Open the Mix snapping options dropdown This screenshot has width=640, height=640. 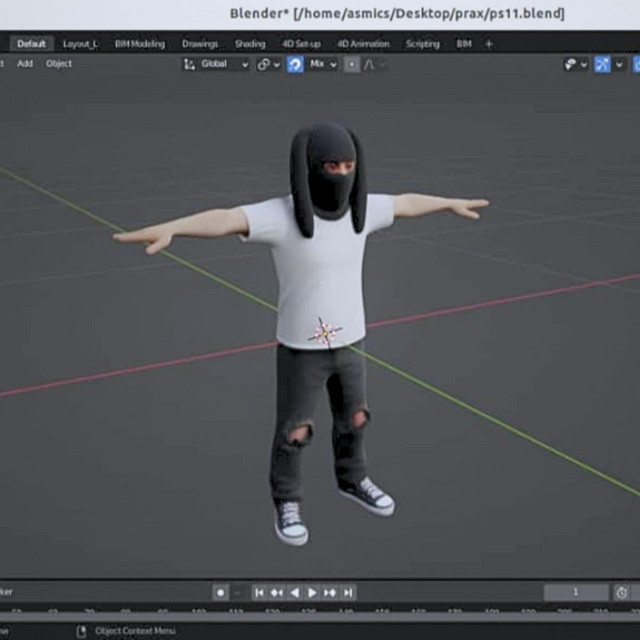click(323, 64)
